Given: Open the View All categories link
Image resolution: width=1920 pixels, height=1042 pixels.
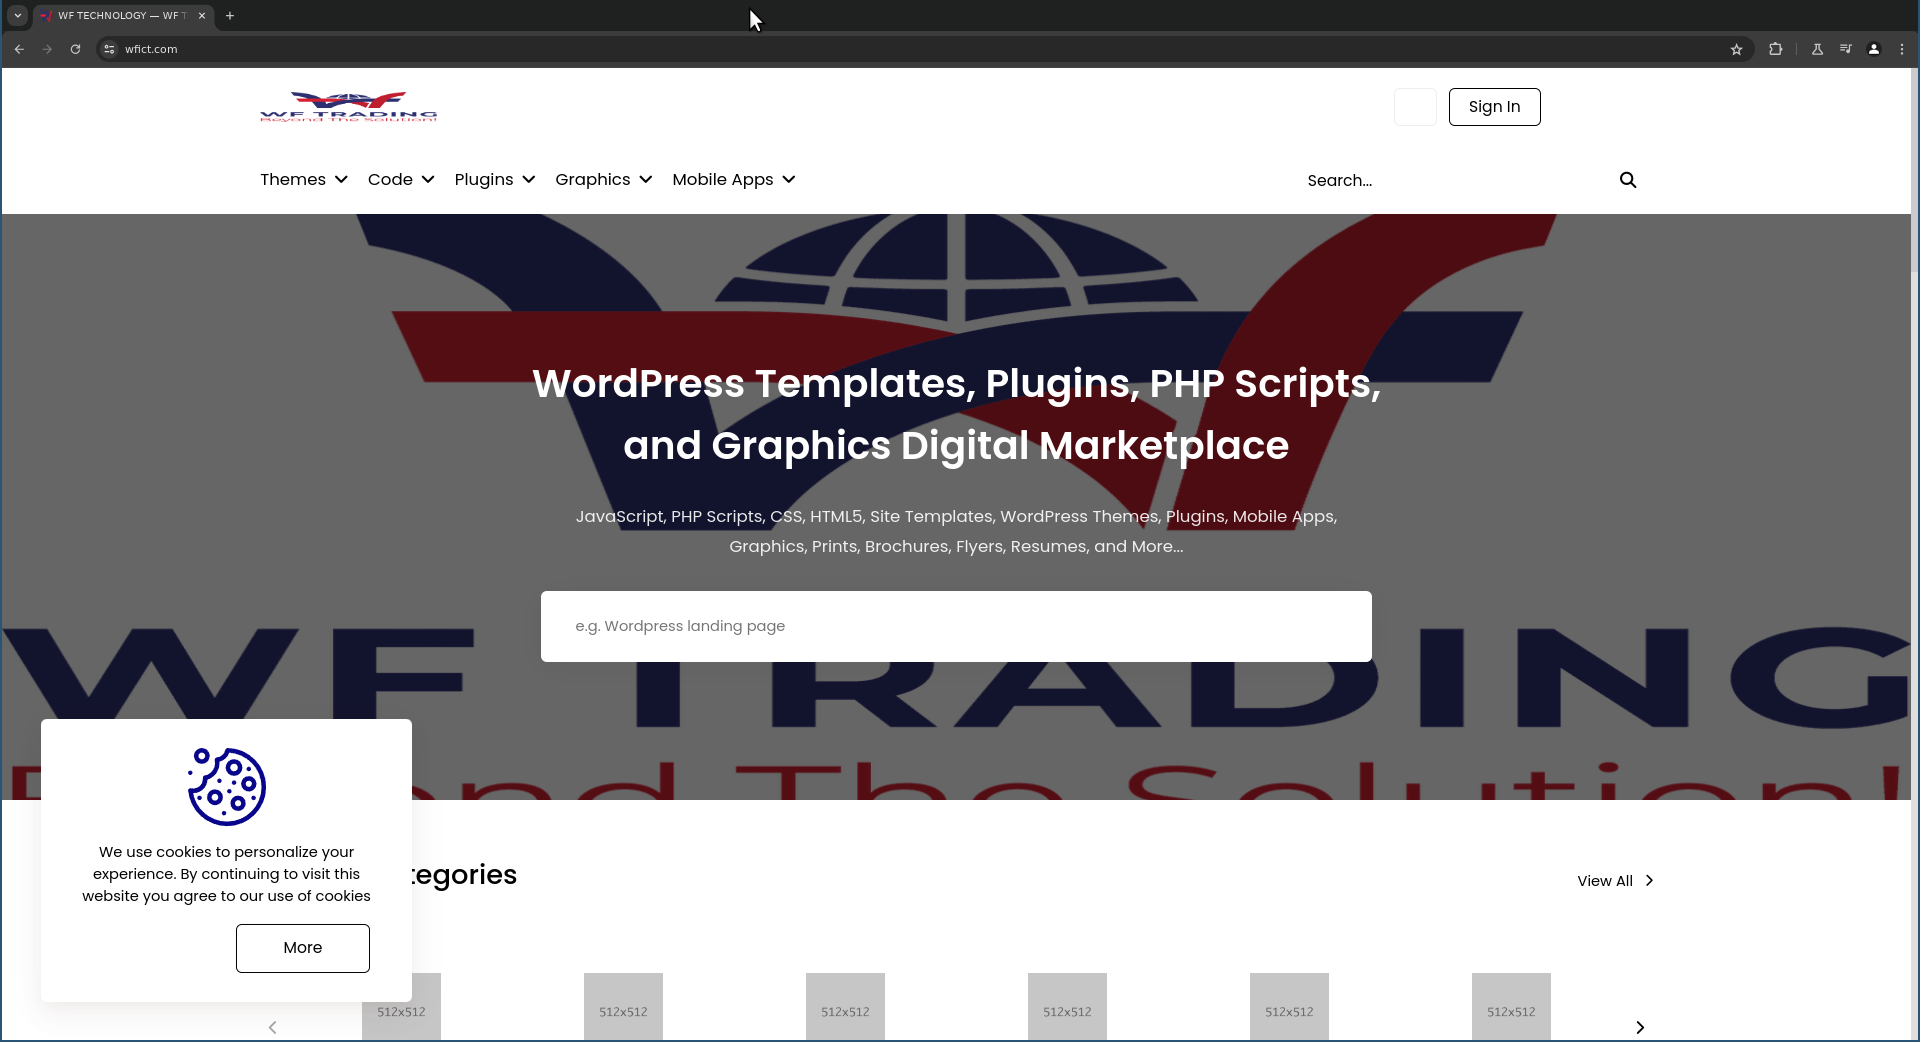Looking at the screenshot, I should click(1615, 881).
